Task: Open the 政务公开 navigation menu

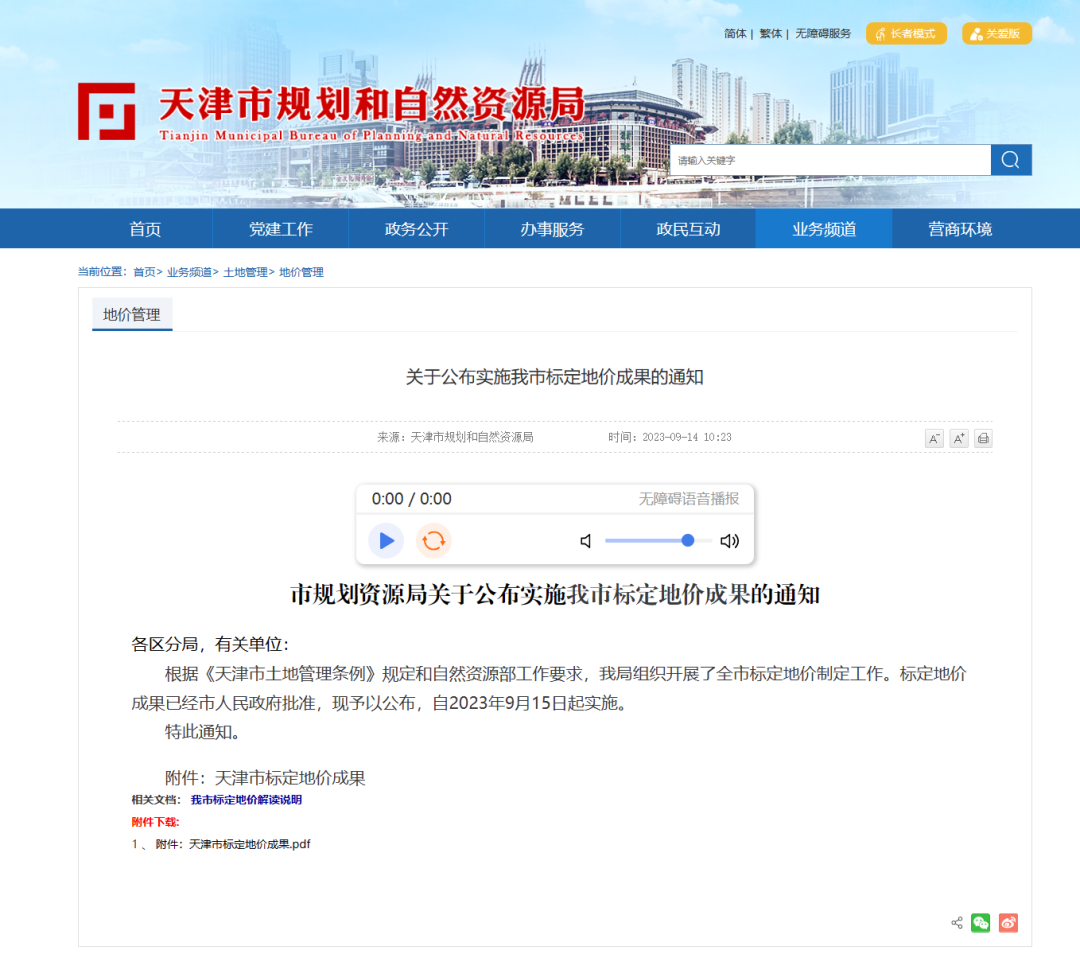Action: pos(416,229)
